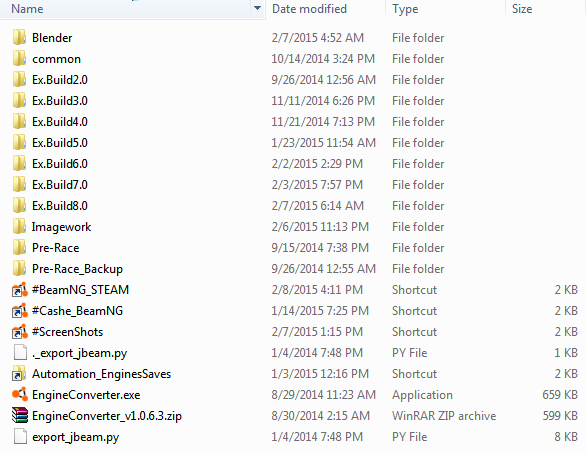The width and height of the screenshot is (586, 452).
Task: Select the EngineConverter_v1.0.6.3.zip file name
Action: coord(107,416)
